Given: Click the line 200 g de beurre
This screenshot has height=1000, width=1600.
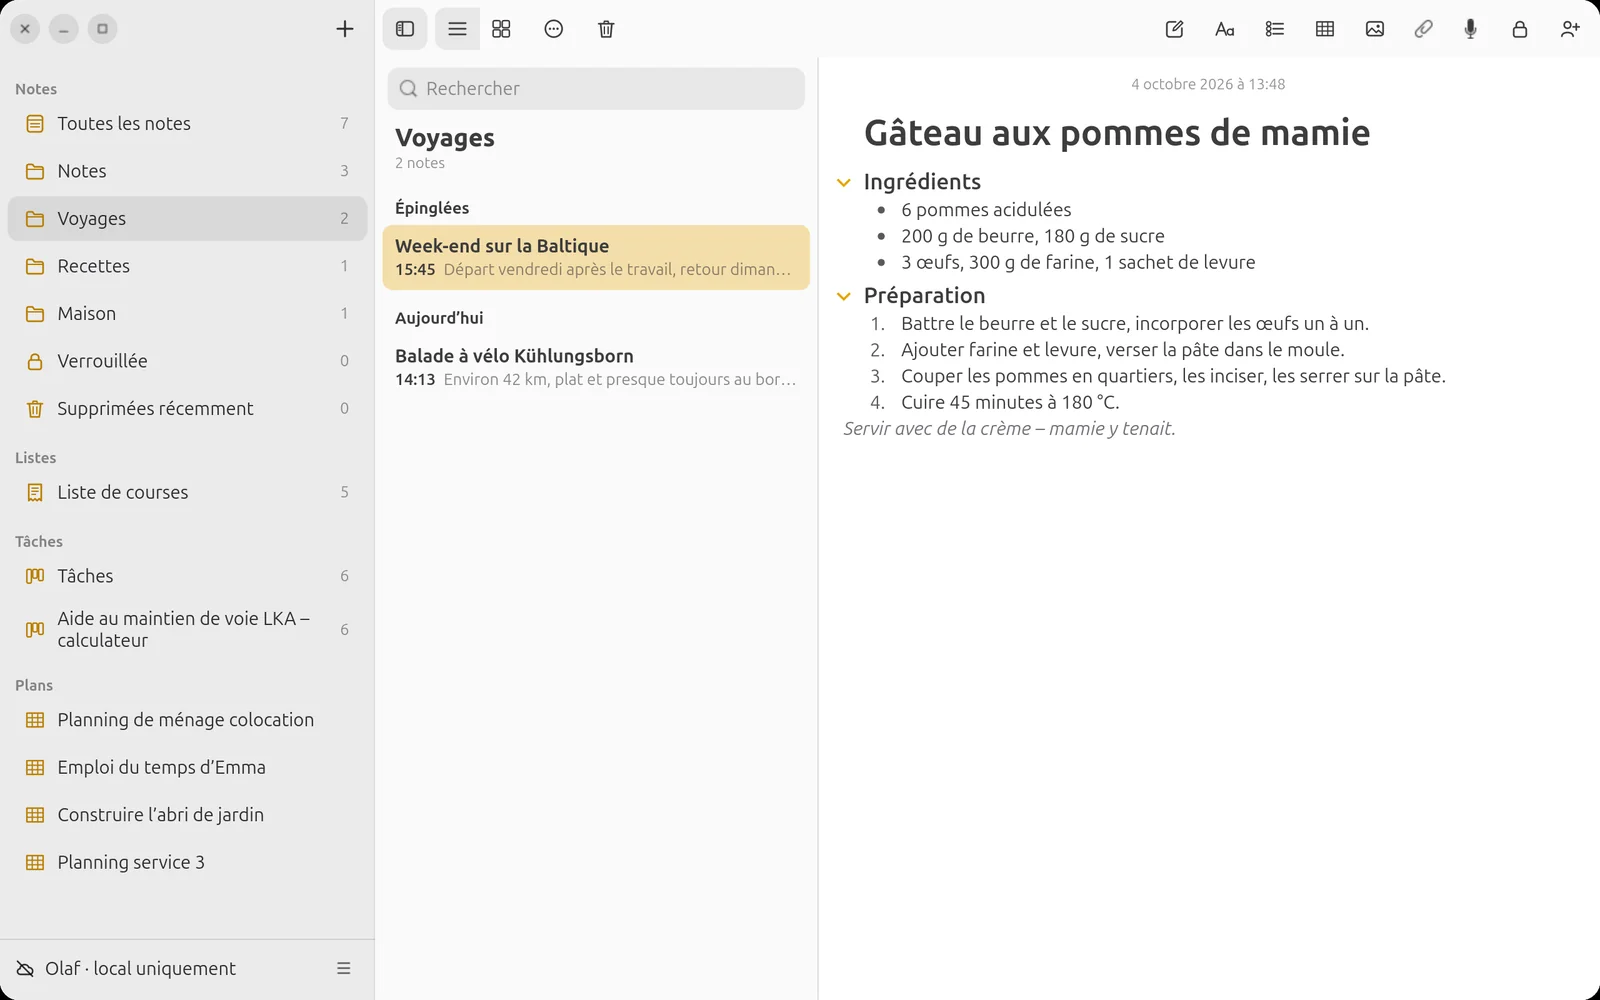Looking at the screenshot, I should click(1033, 236).
